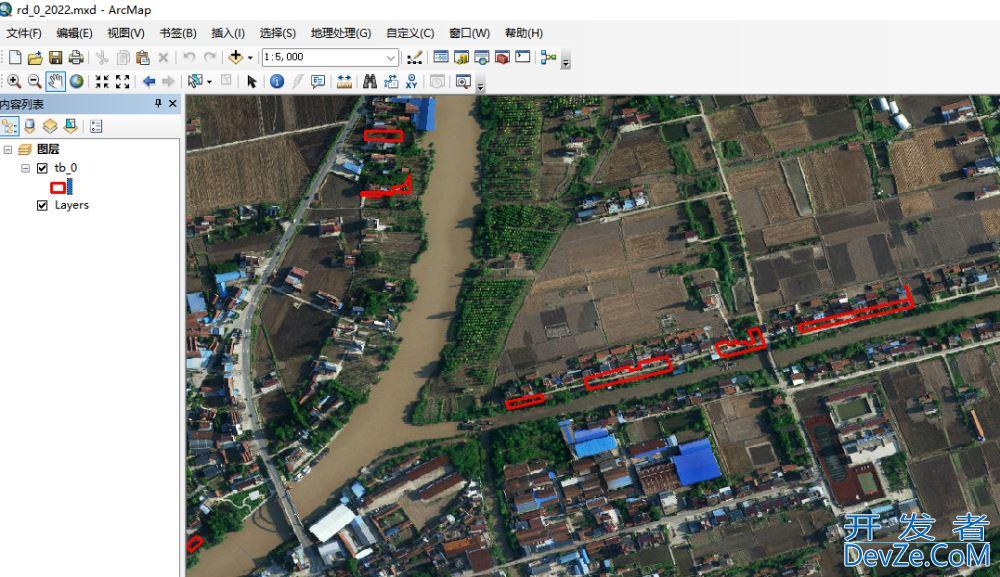Image resolution: width=1000 pixels, height=577 pixels.
Task: Open the Add Data dropdown arrow
Action: tap(250, 57)
